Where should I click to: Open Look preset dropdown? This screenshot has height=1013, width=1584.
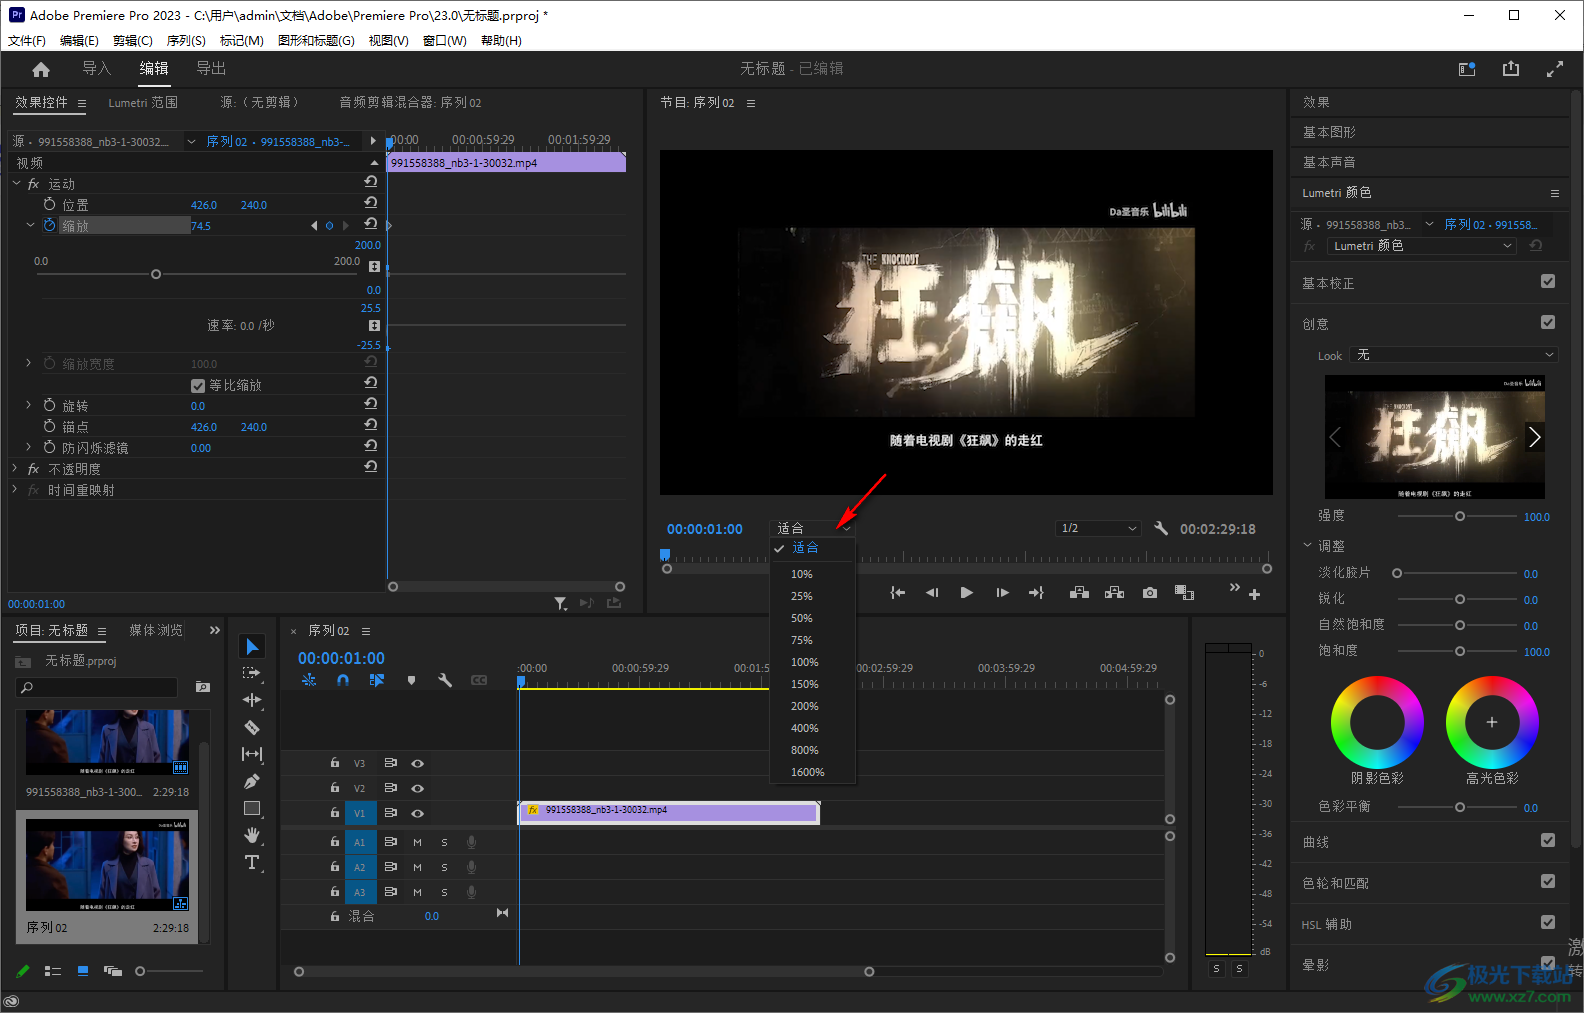[1453, 355]
